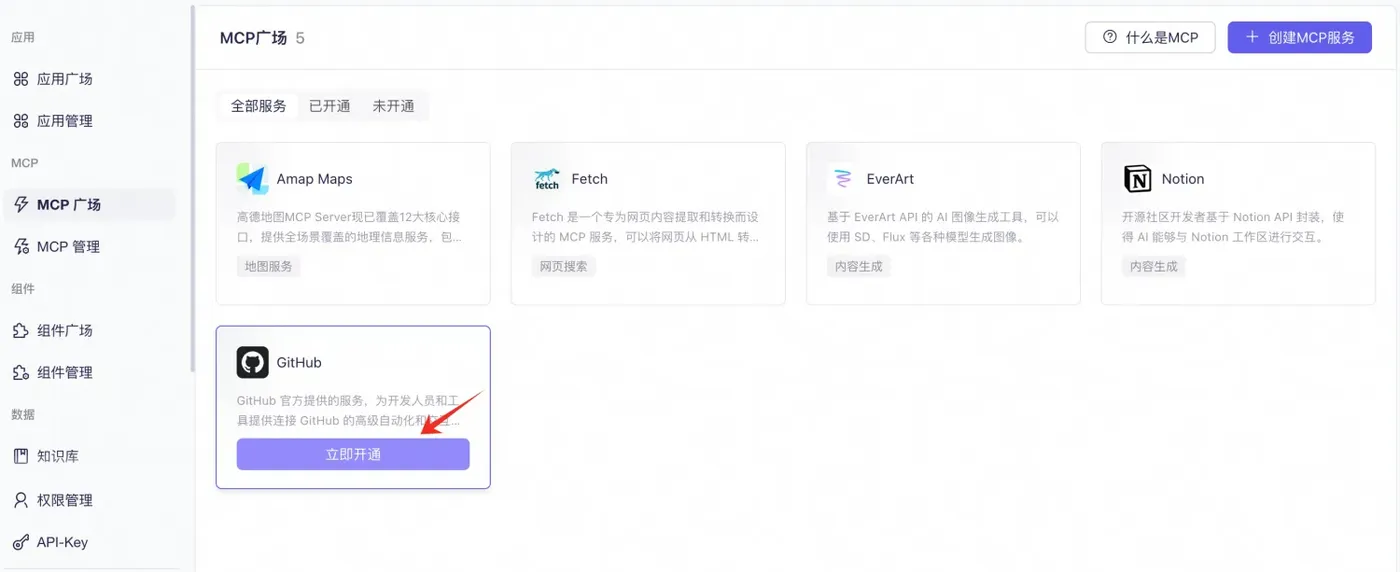Click the 内容生成 tag on Notion
The image size is (1400, 572).
click(1155, 267)
